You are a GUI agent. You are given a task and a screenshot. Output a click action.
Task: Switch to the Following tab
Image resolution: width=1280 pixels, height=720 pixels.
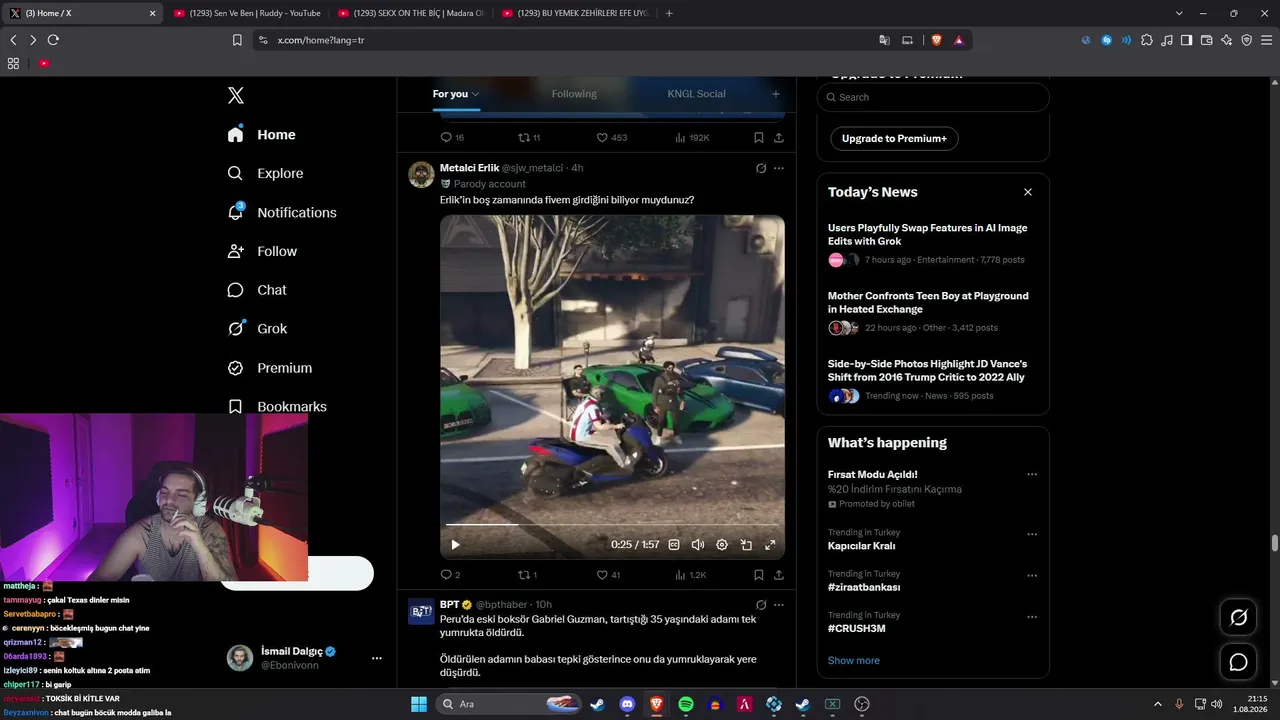click(x=574, y=94)
